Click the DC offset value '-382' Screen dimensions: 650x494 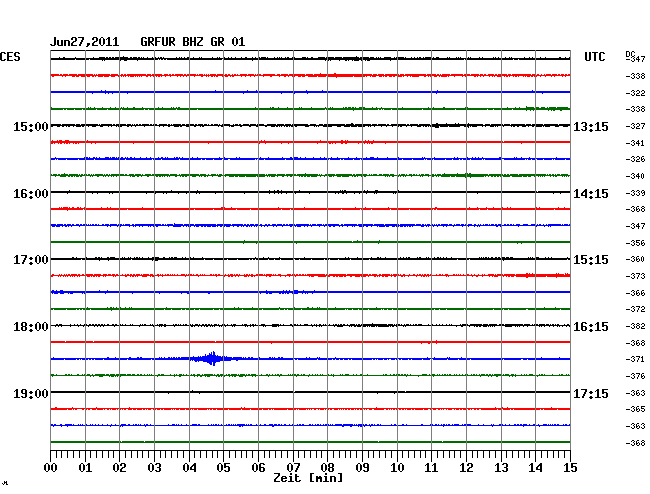point(635,326)
